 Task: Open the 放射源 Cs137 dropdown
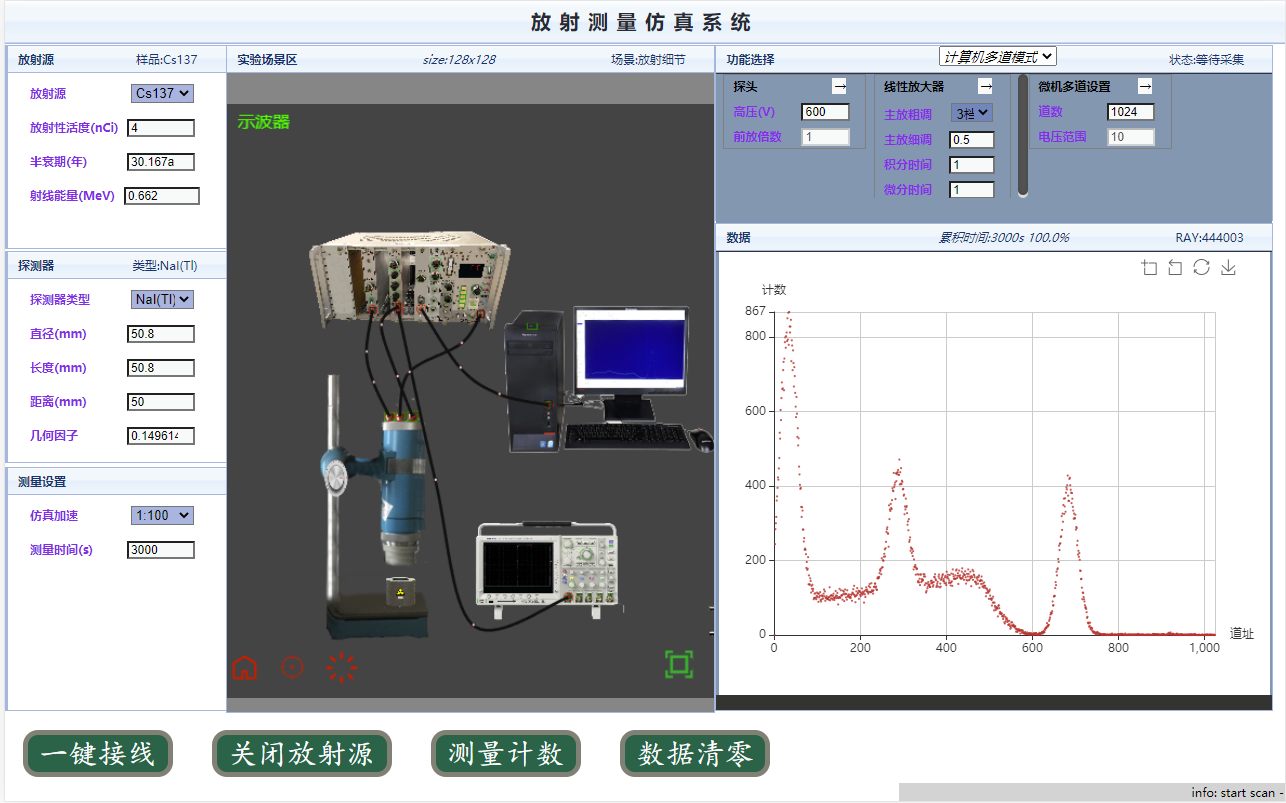click(x=162, y=93)
